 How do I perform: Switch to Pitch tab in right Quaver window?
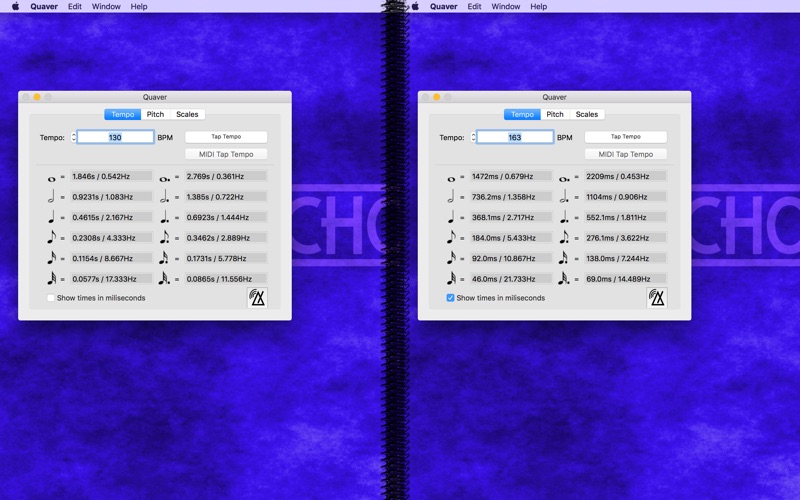click(x=555, y=114)
